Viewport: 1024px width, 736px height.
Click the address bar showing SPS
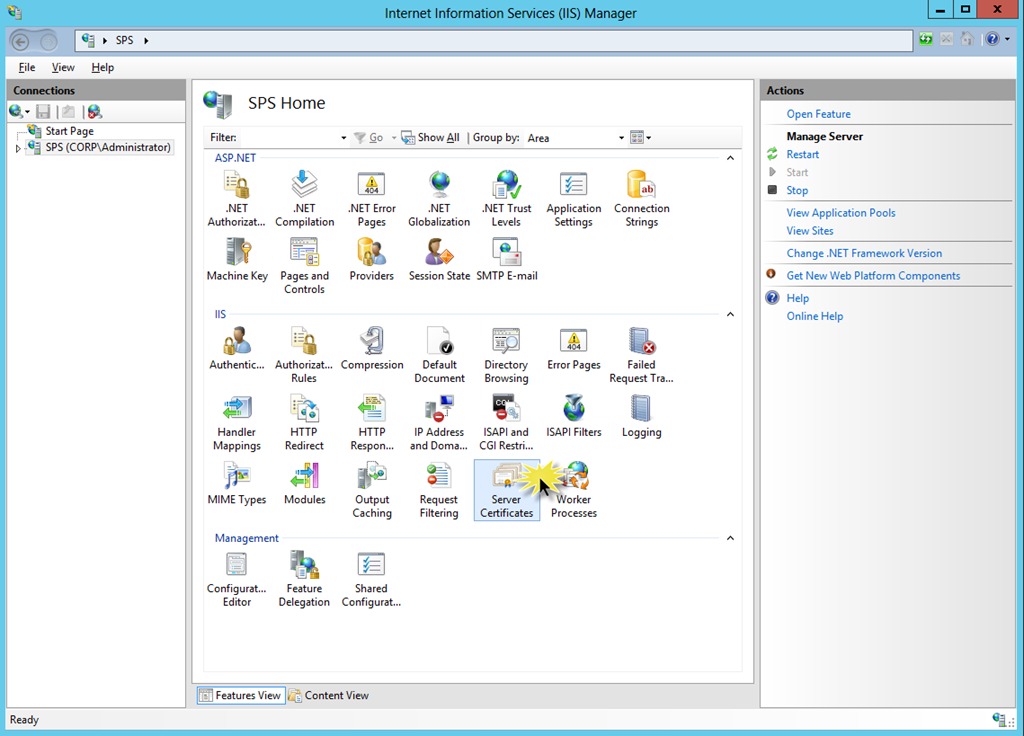(494, 40)
